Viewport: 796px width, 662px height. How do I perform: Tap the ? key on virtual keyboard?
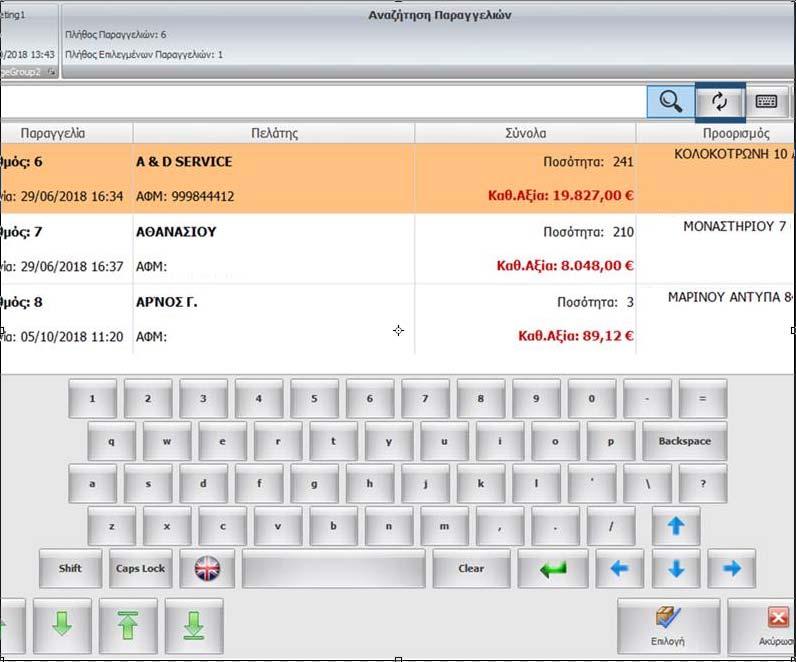tap(703, 483)
